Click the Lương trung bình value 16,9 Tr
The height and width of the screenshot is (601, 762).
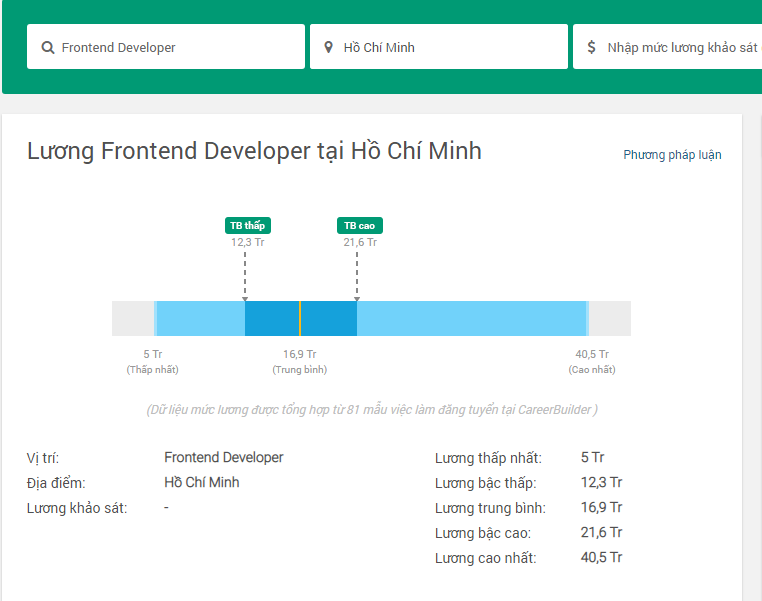(601, 507)
